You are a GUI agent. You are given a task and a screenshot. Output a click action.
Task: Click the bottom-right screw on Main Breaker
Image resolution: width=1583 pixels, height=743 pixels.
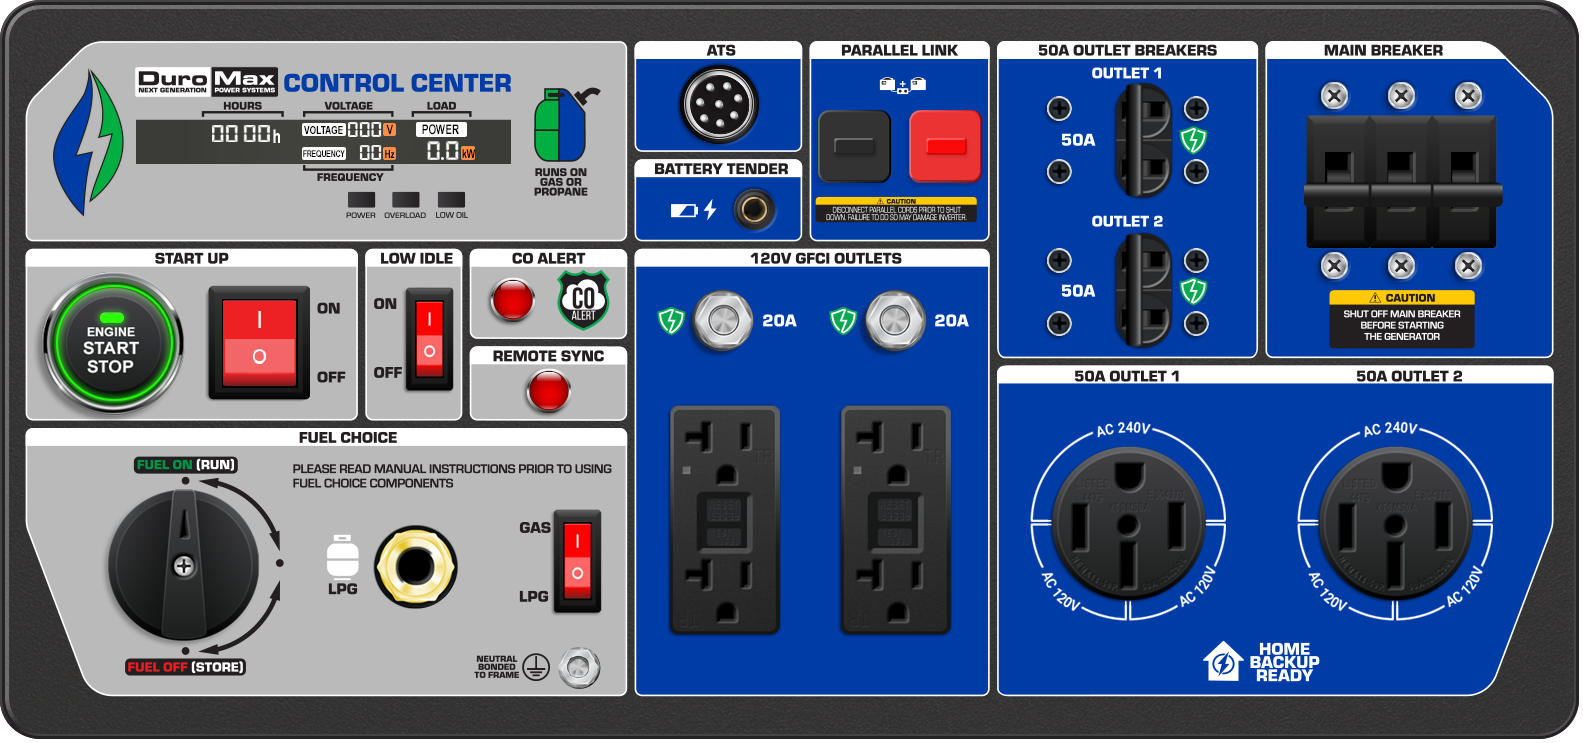[x=1468, y=266]
